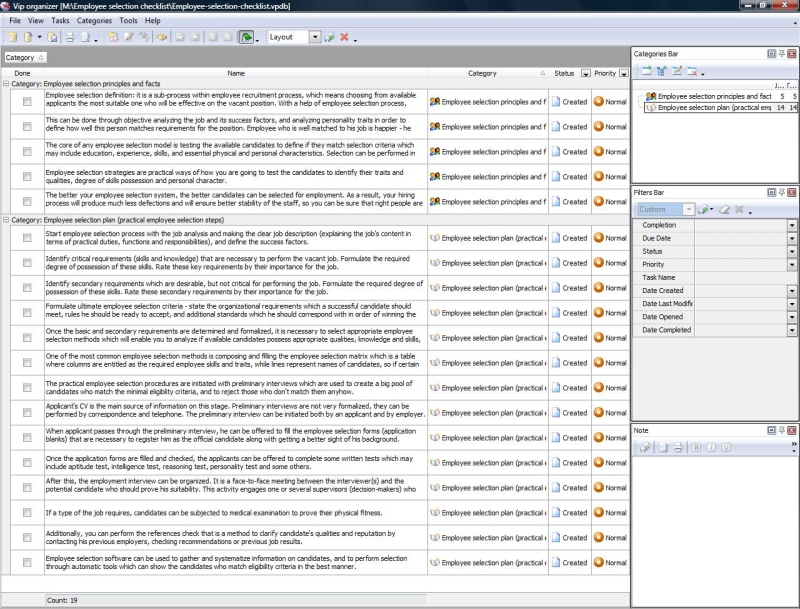This screenshot has width=800, height=609.
Task: Click the print icon in Note panel
Action: [x=677, y=446]
